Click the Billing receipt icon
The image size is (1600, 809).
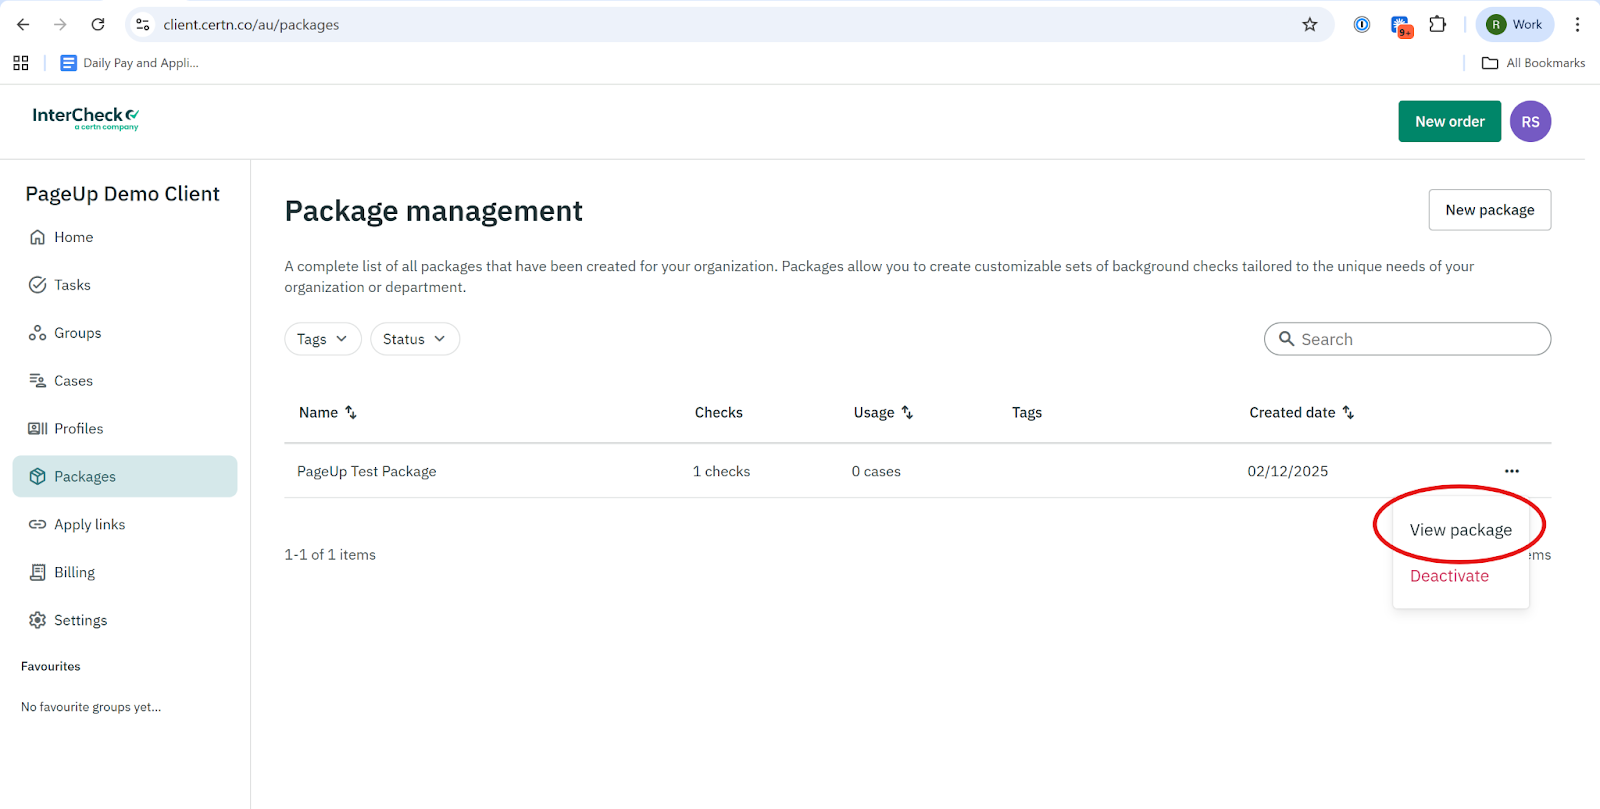[37, 572]
